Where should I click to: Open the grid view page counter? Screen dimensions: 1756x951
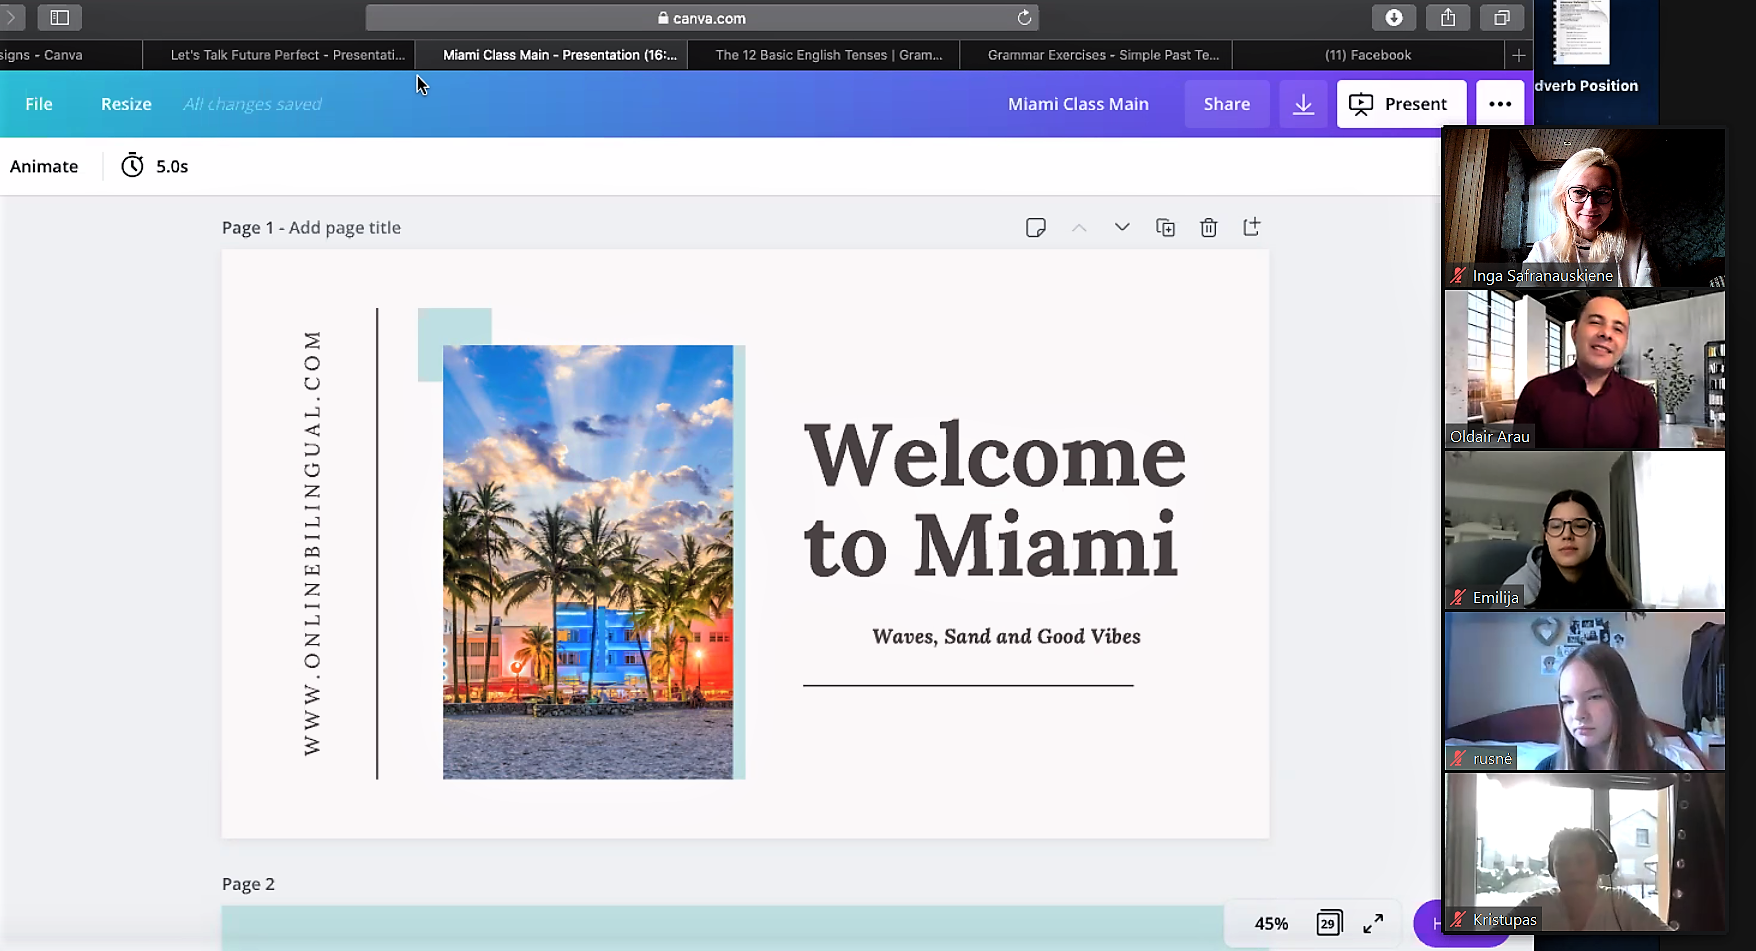click(1328, 923)
